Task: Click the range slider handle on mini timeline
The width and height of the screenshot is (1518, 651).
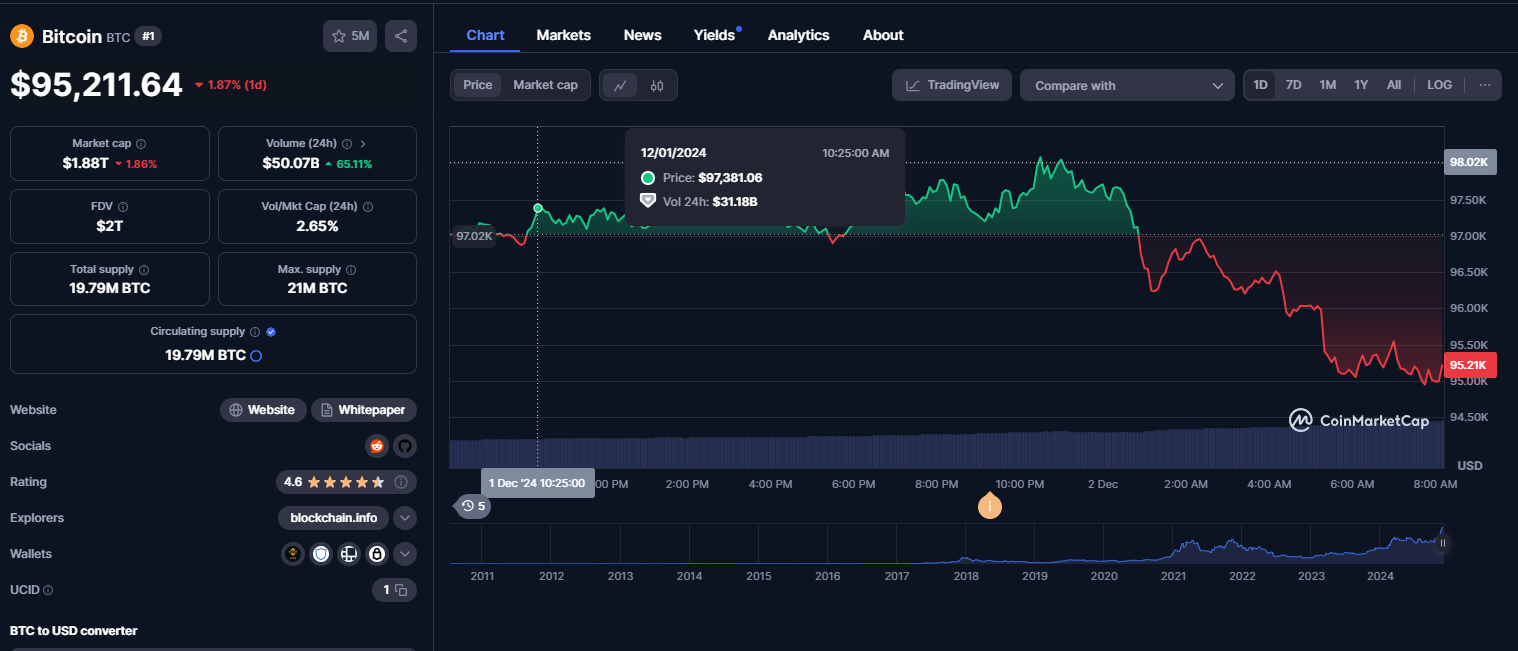Action: point(1443,543)
